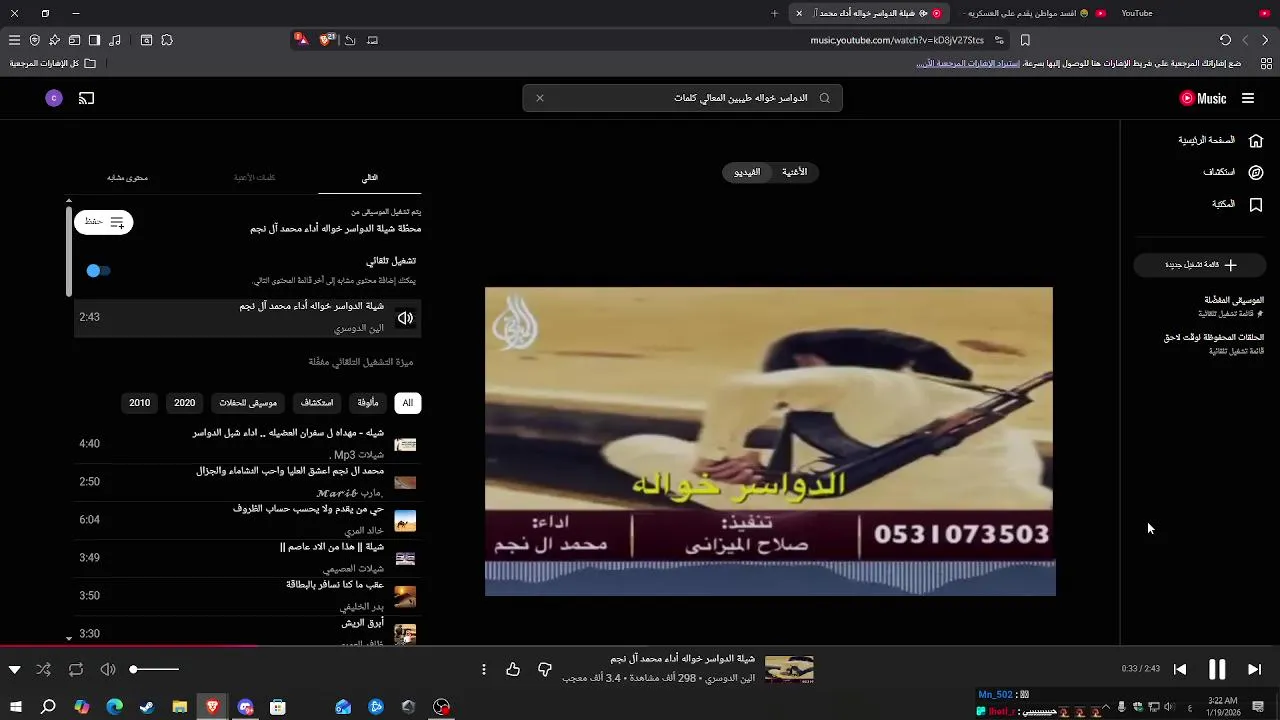Screen dimensions: 1280x720
Task: Adjust the player volume slider
Action: (155, 669)
